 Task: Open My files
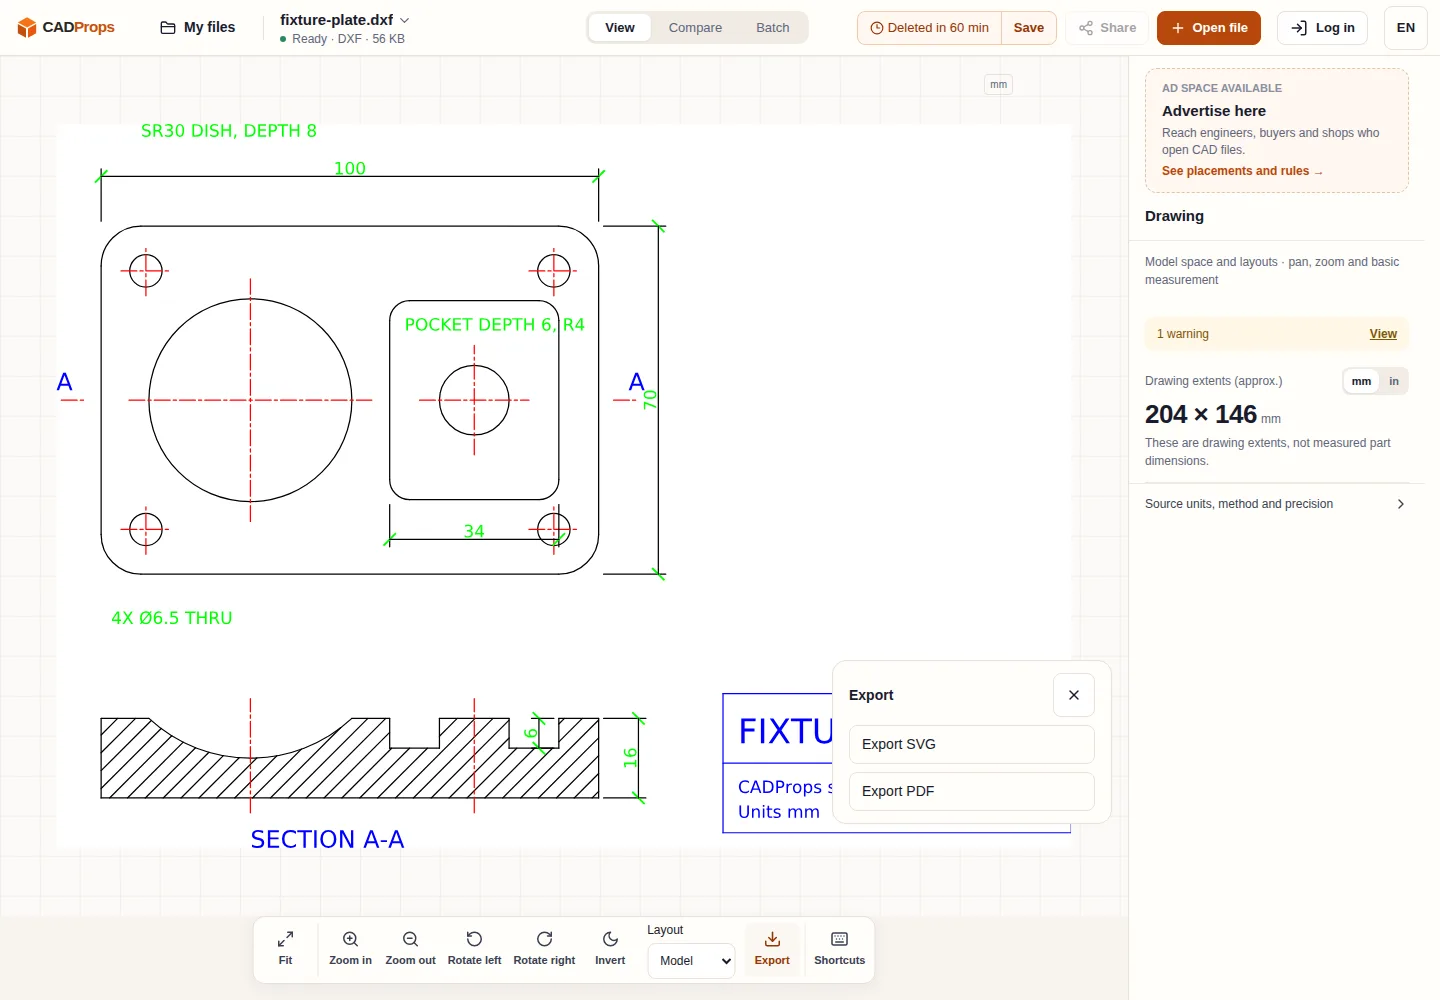[198, 27]
